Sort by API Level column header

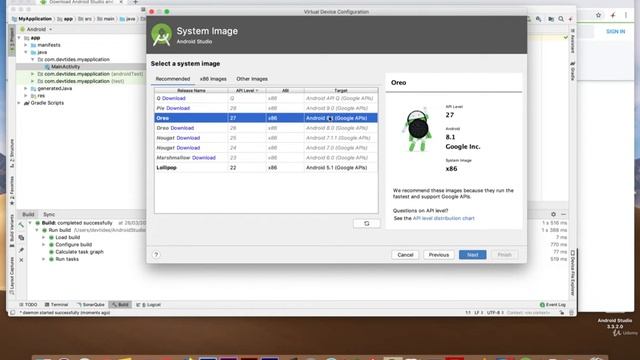click(247, 91)
